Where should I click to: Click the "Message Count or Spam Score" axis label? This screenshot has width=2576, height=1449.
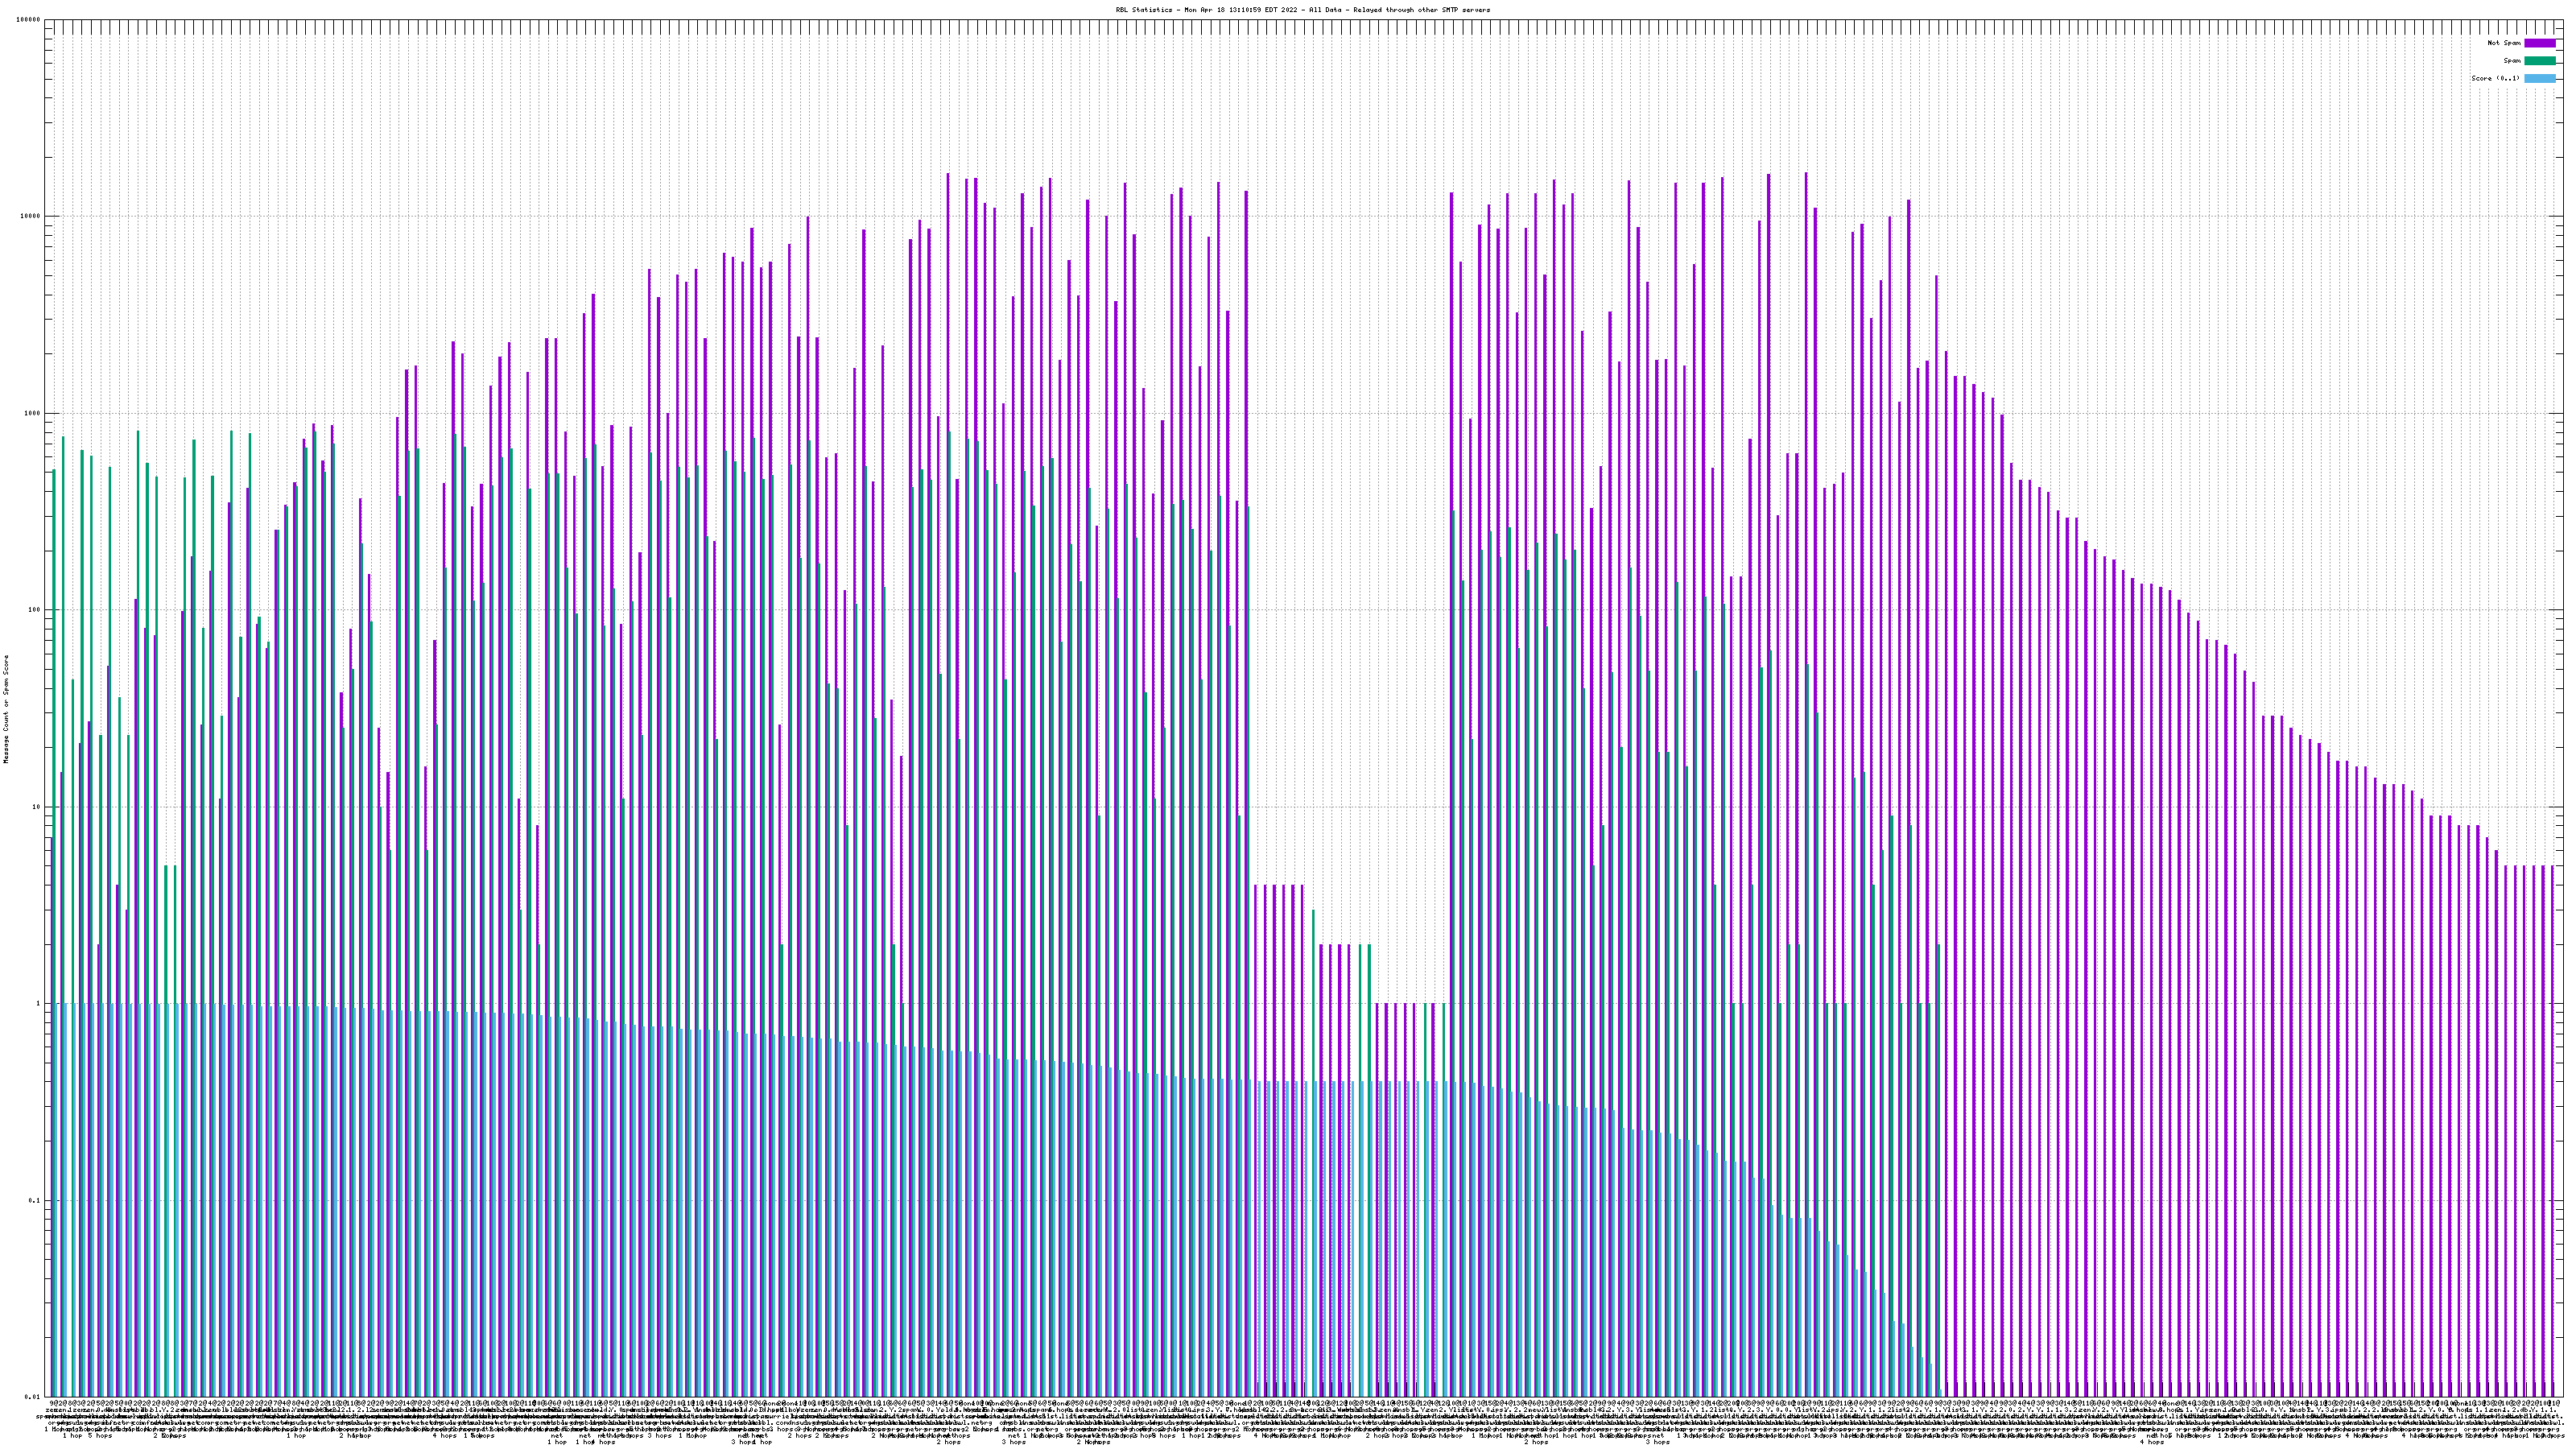(x=6, y=709)
